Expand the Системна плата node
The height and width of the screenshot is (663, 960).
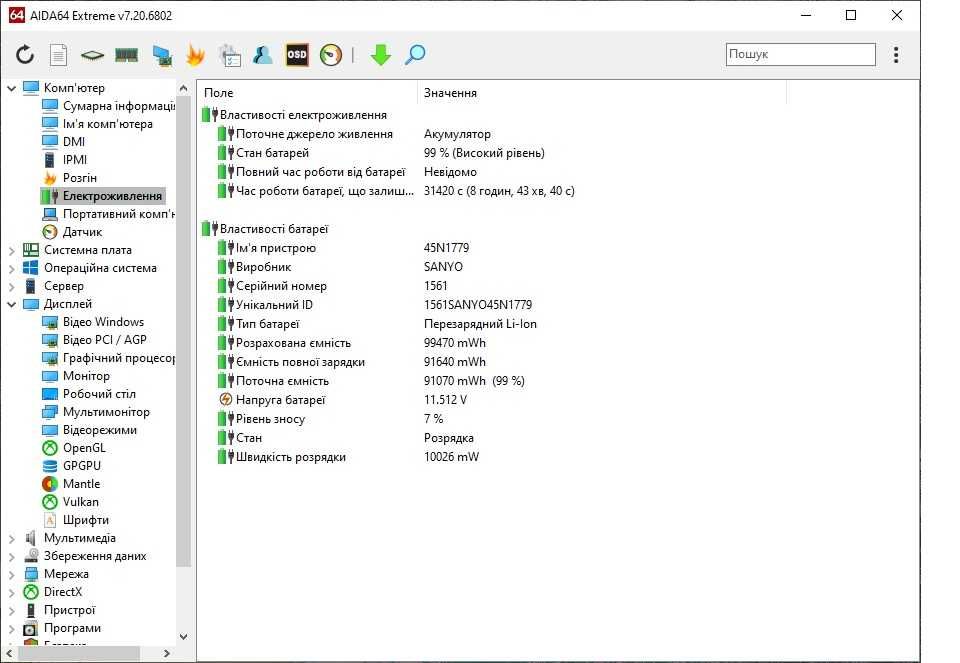(x=12, y=250)
